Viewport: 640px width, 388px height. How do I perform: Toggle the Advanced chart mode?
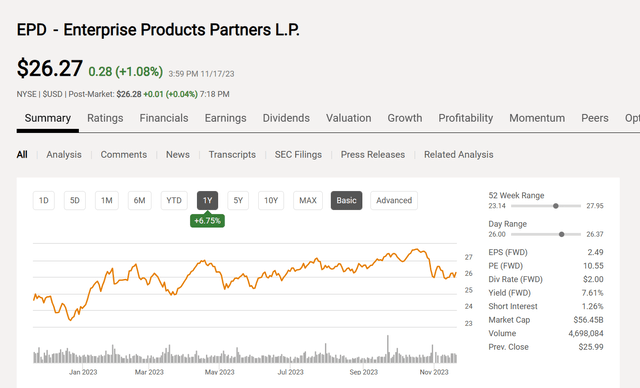[x=394, y=200]
